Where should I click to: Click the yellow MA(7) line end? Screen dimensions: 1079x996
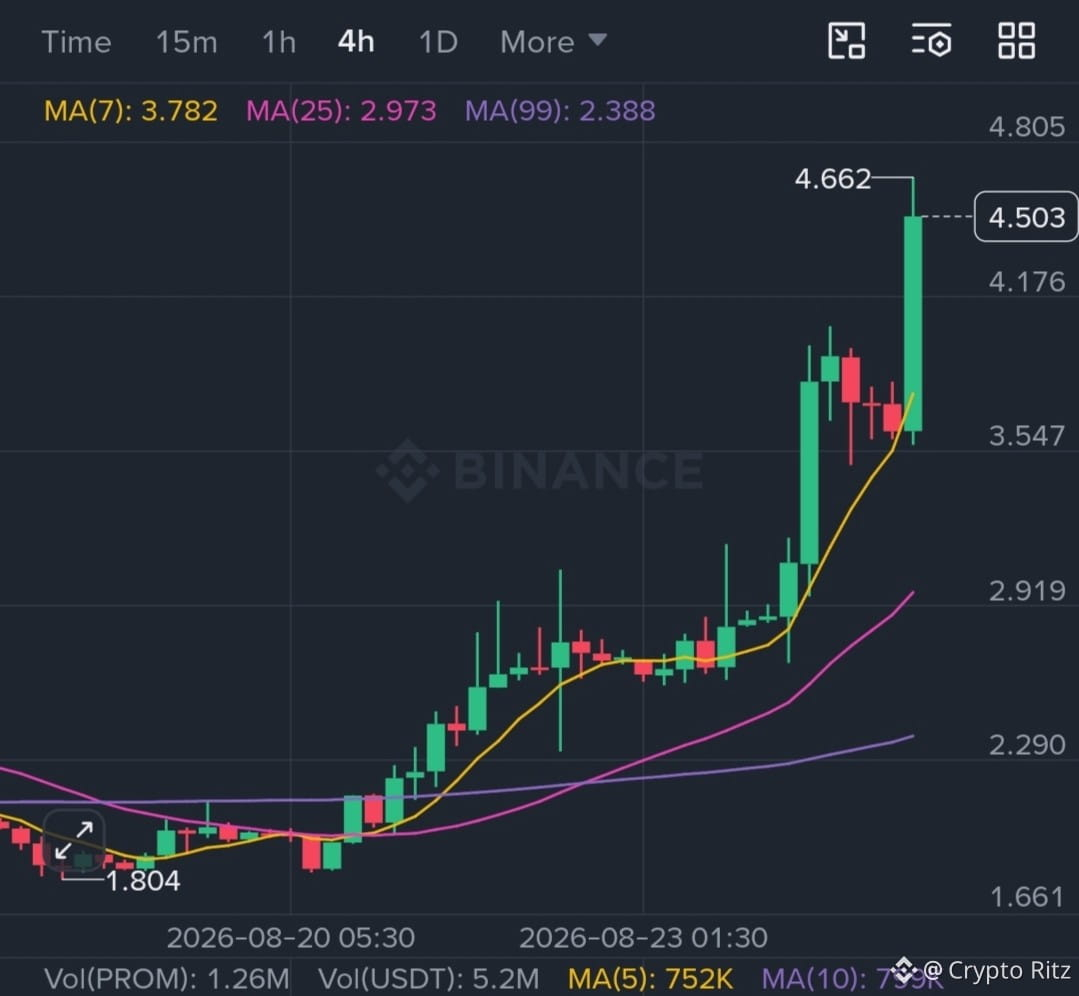coord(912,395)
